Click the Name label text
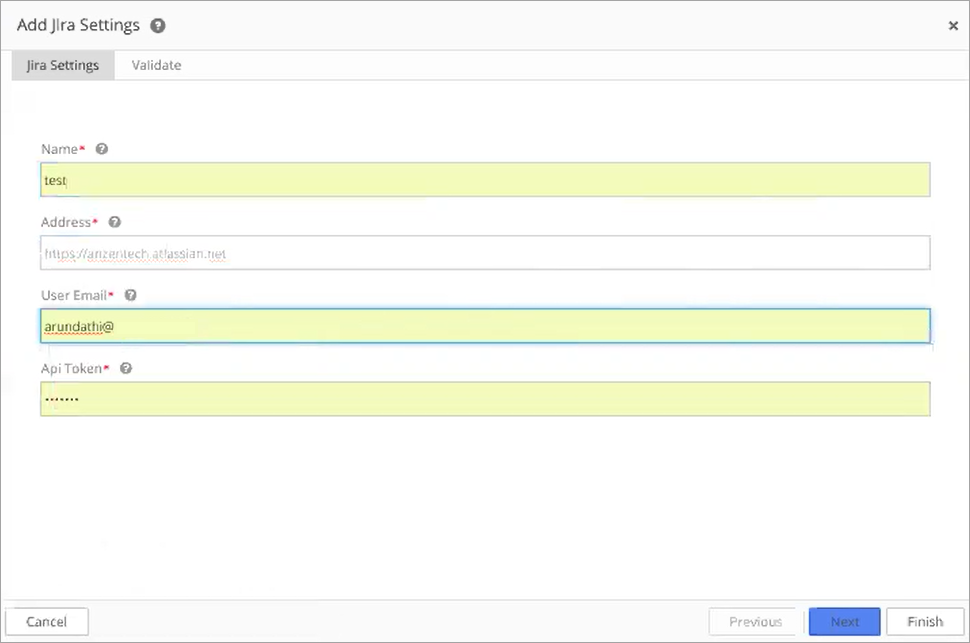The height and width of the screenshot is (643, 970). coord(59,149)
